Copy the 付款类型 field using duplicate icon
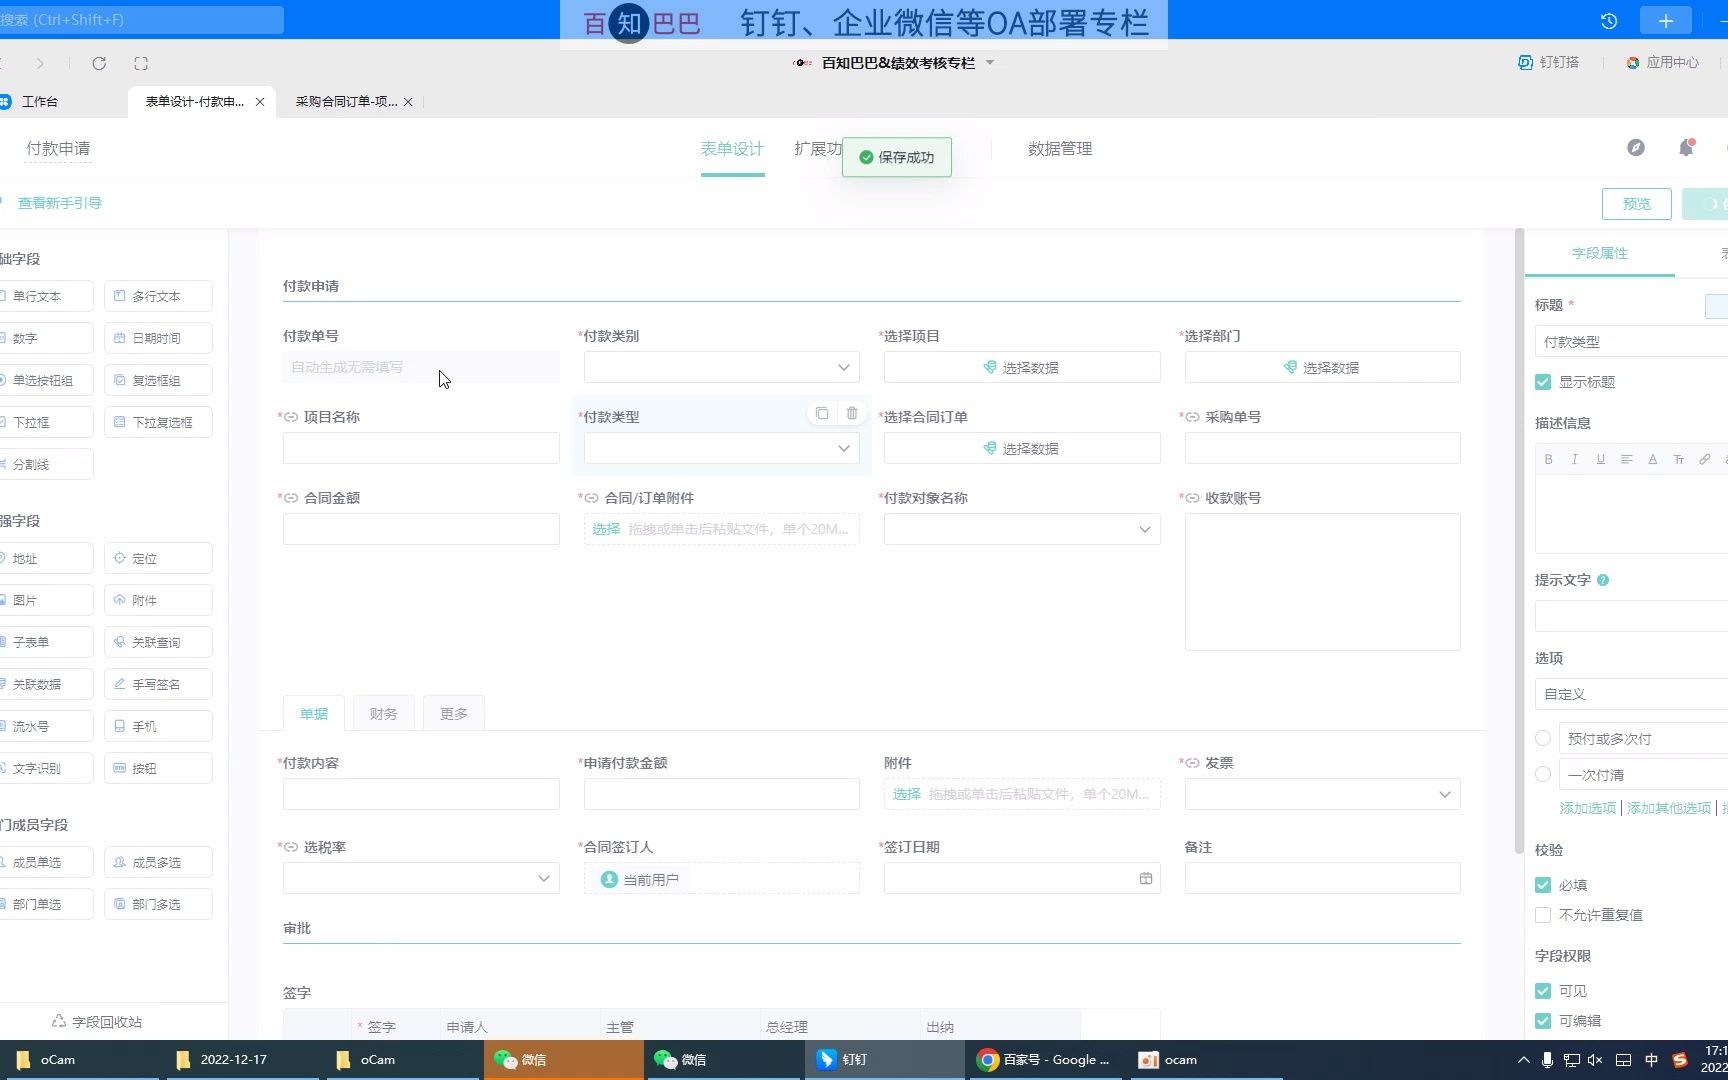Viewport: 1728px width, 1080px height. point(822,413)
